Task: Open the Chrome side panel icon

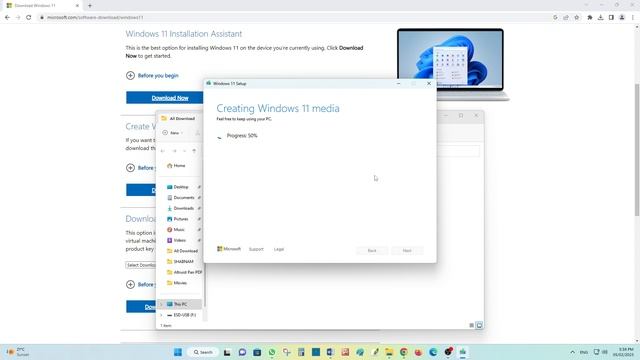Action: 611,18
